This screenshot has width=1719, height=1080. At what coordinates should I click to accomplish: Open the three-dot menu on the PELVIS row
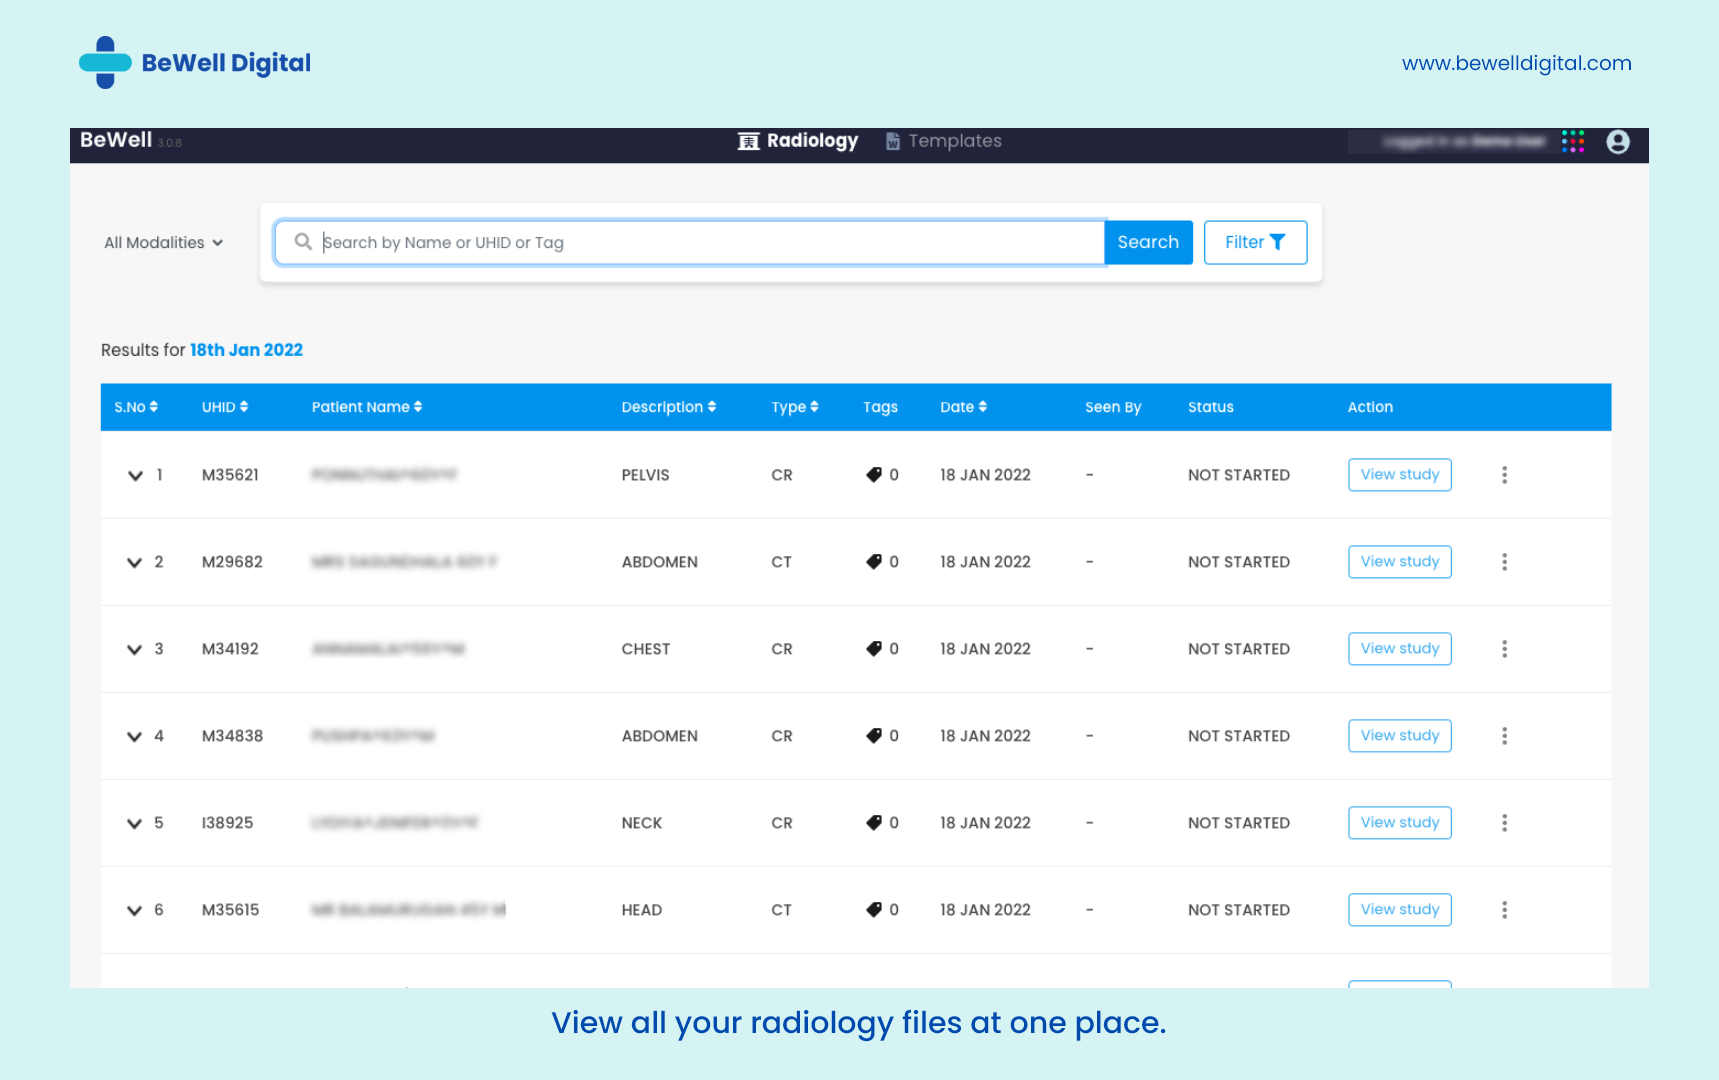(1504, 475)
